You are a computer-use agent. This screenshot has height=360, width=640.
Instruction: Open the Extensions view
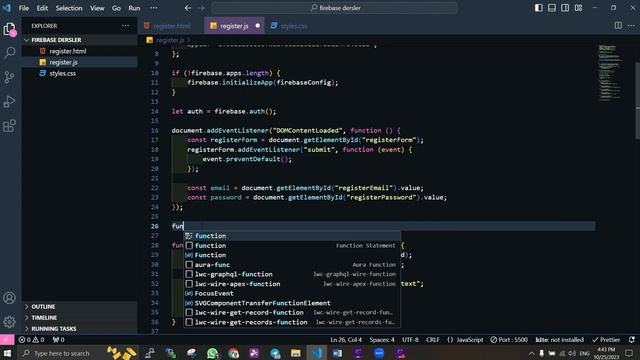coord(9,126)
